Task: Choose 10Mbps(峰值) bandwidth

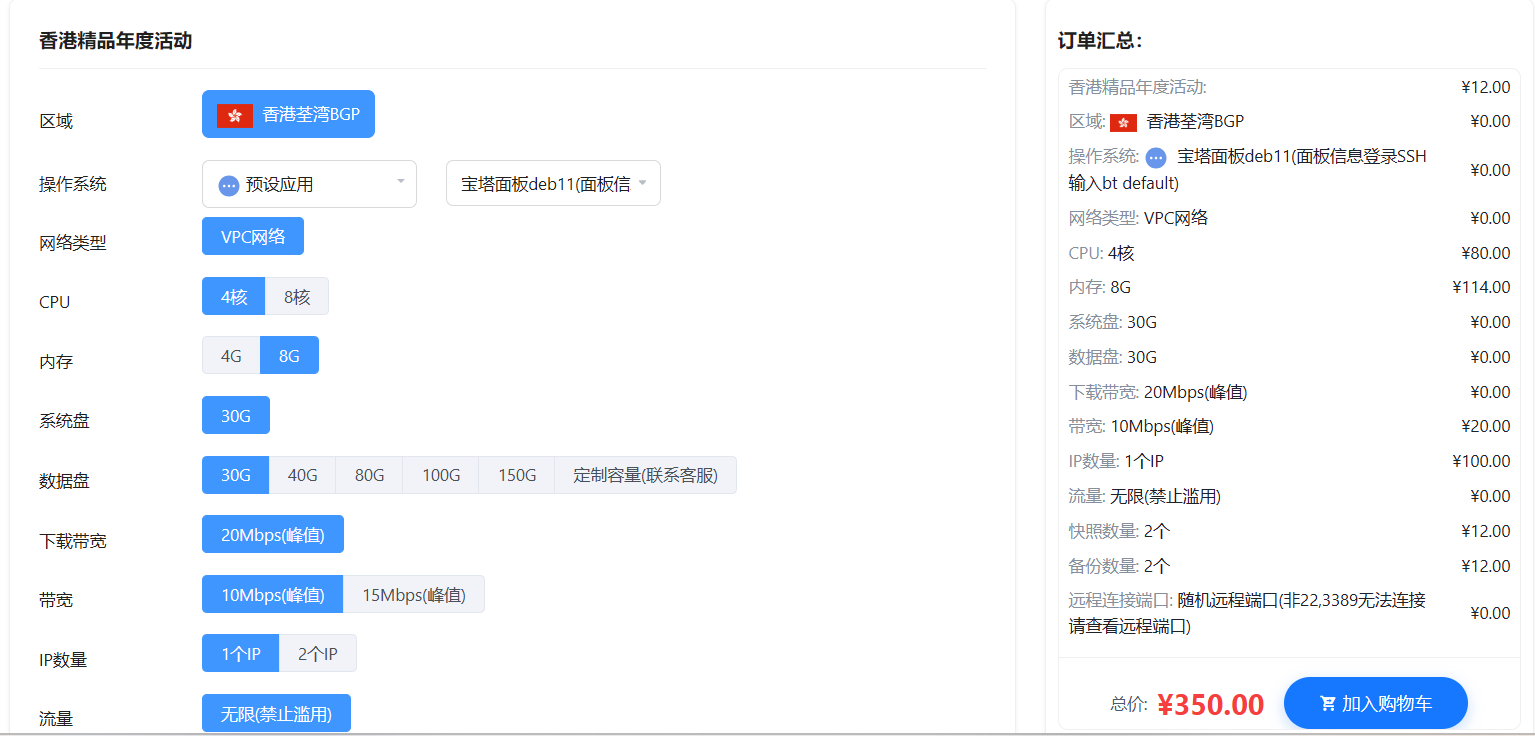Action: [272, 594]
